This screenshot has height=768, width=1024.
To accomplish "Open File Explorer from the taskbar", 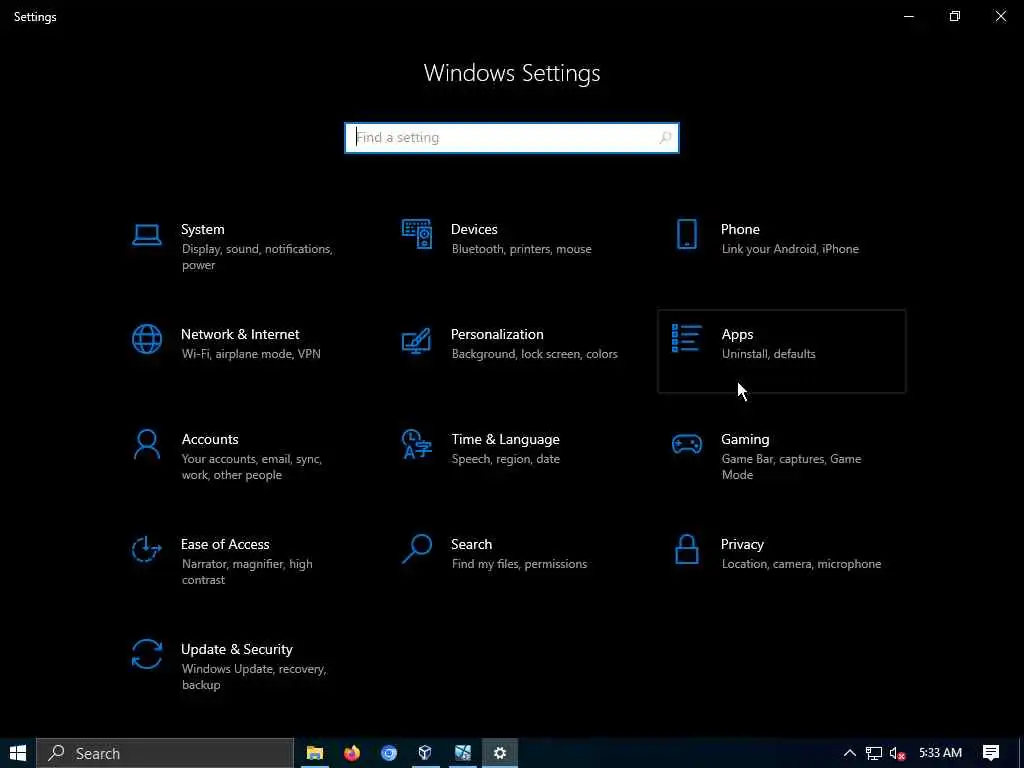I will (x=315, y=753).
